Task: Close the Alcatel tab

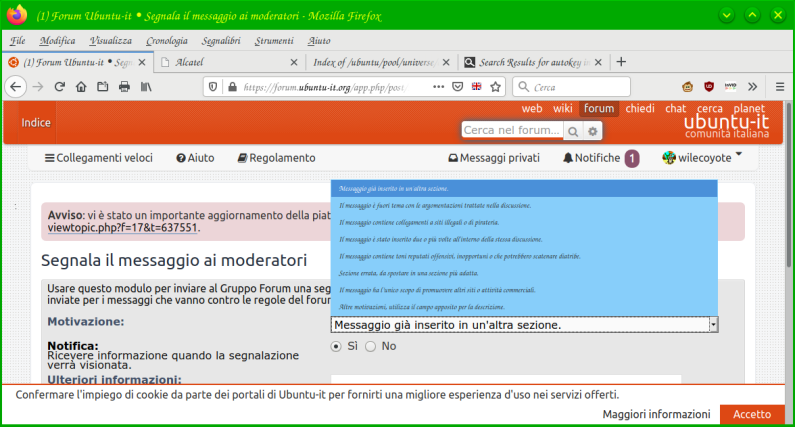Action: (x=294, y=62)
